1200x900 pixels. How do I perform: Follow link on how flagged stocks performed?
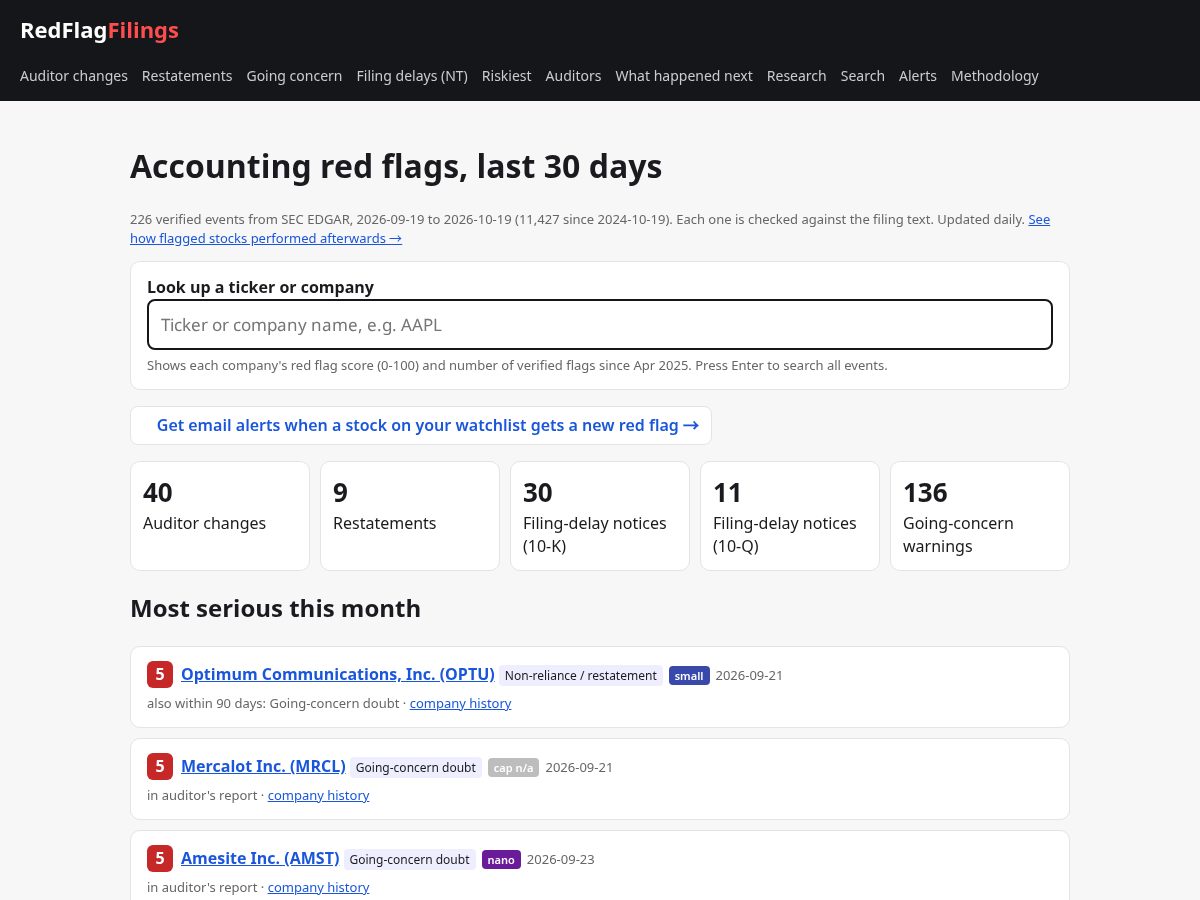(x=266, y=238)
